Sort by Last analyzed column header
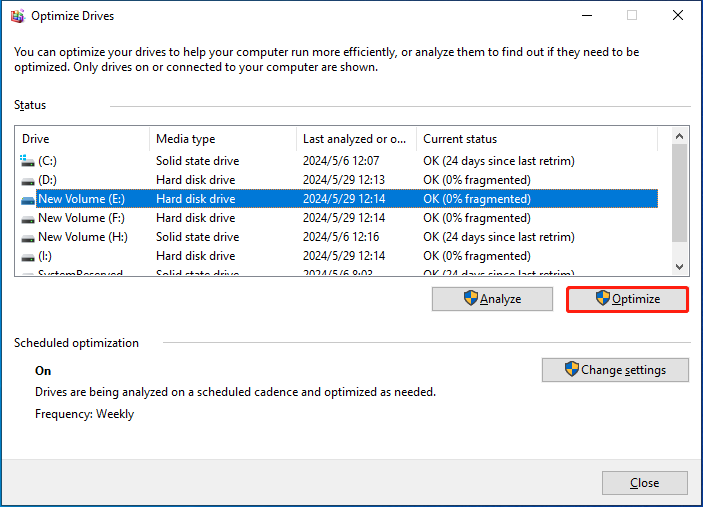Viewport: 703px width, 507px height. click(356, 139)
